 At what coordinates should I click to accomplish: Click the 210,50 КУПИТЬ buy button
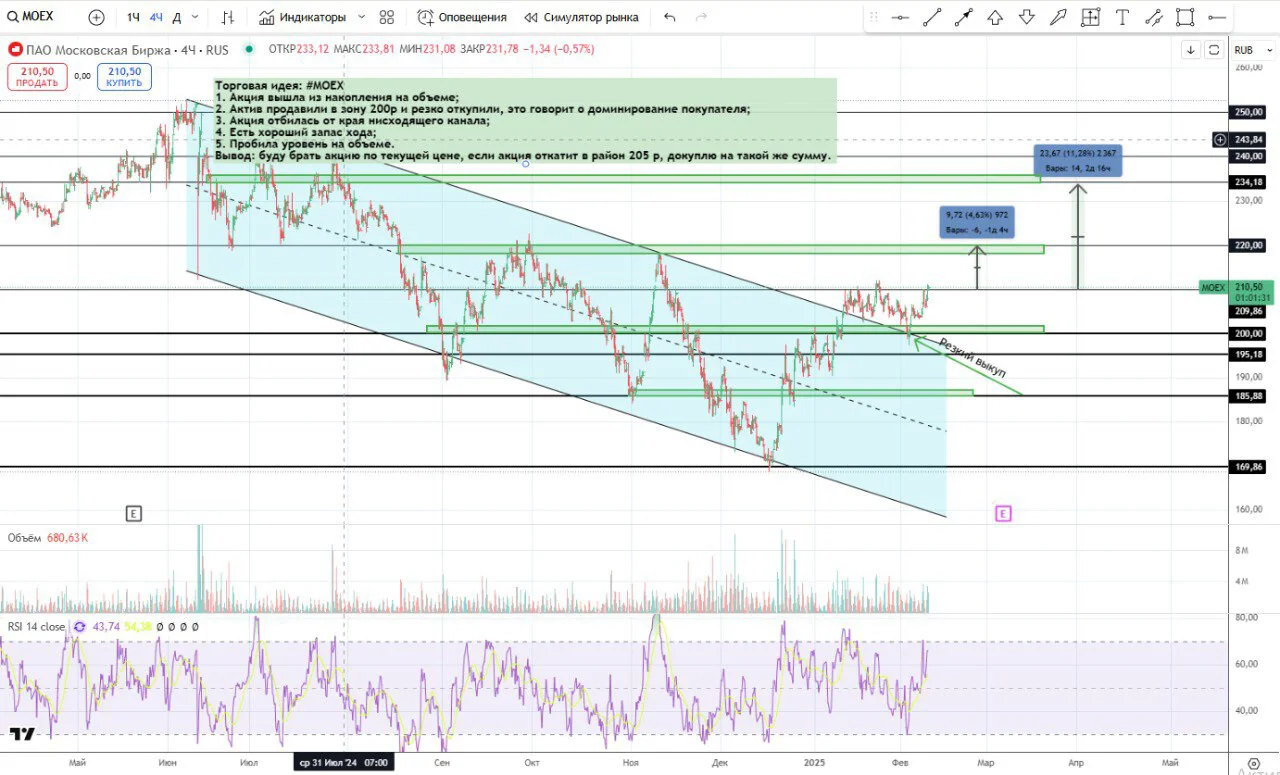(x=125, y=76)
